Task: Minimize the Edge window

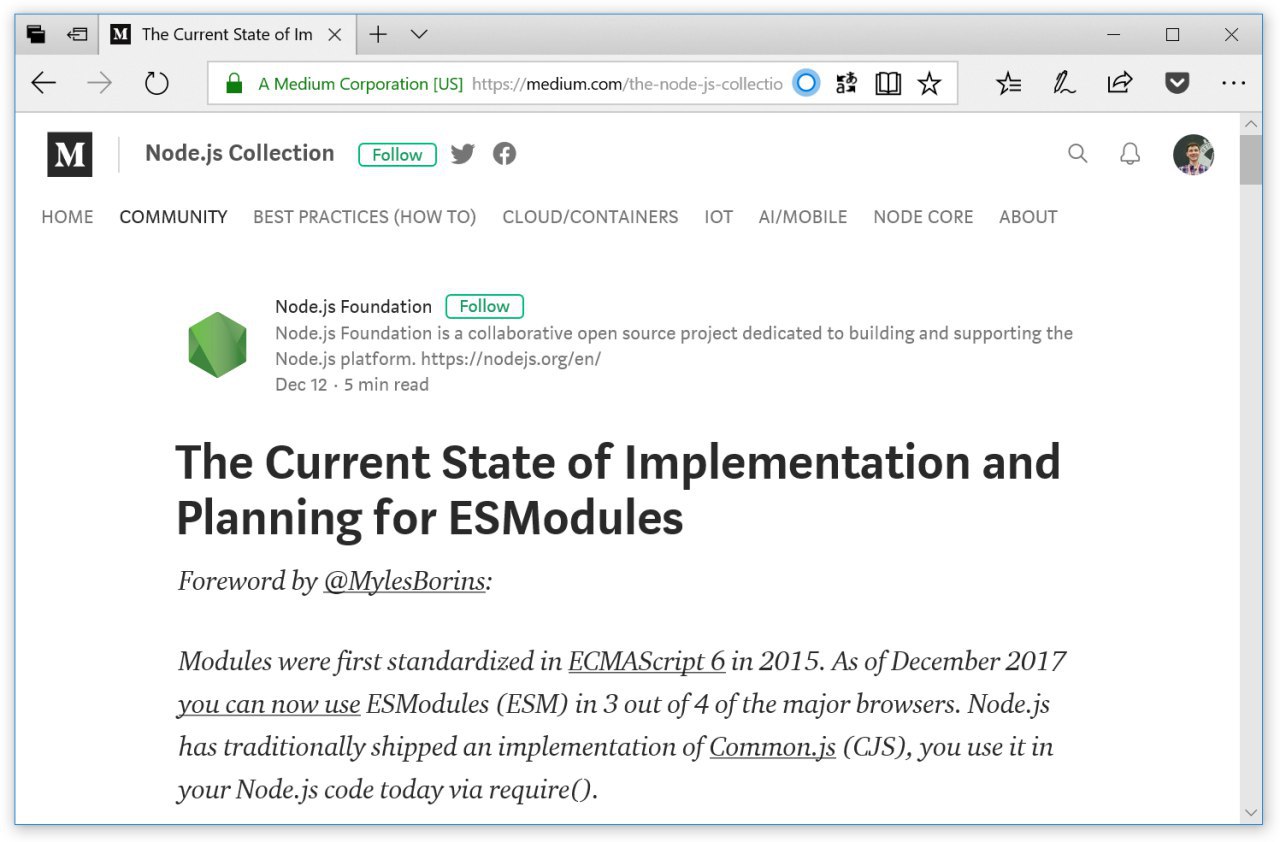Action: pyautogui.click(x=1113, y=34)
